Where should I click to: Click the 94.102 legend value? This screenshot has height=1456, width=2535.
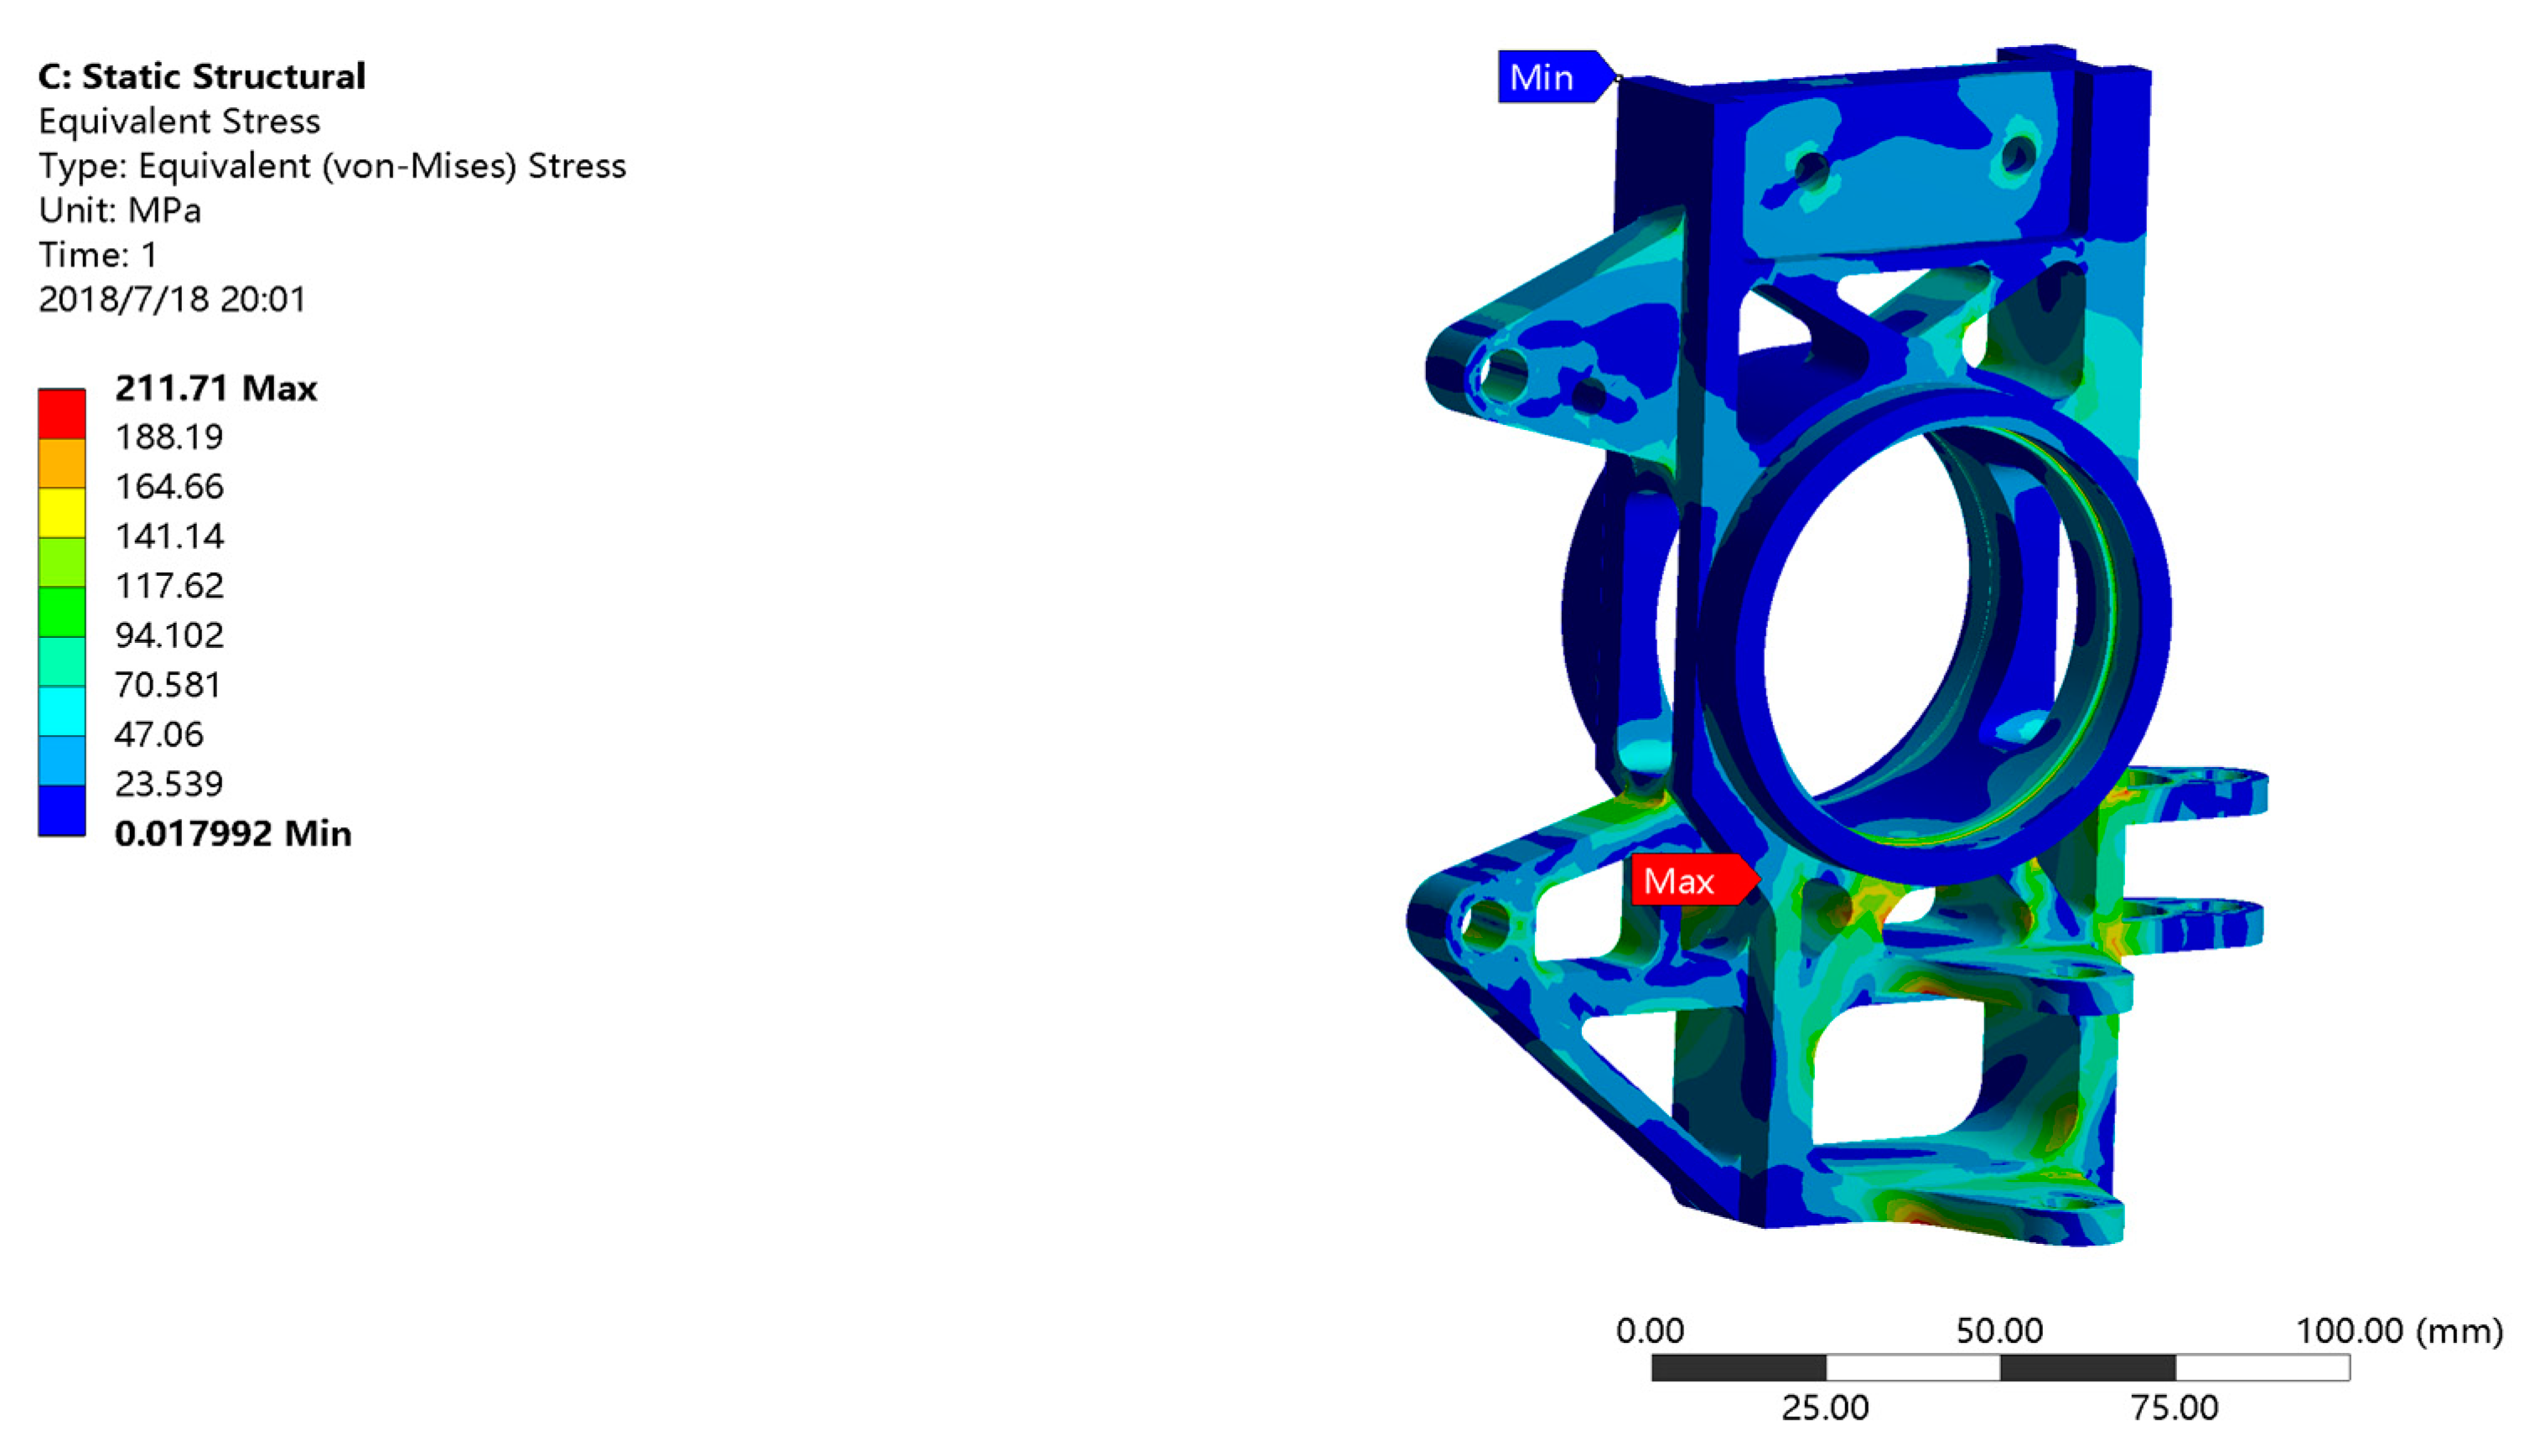[169, 635]
